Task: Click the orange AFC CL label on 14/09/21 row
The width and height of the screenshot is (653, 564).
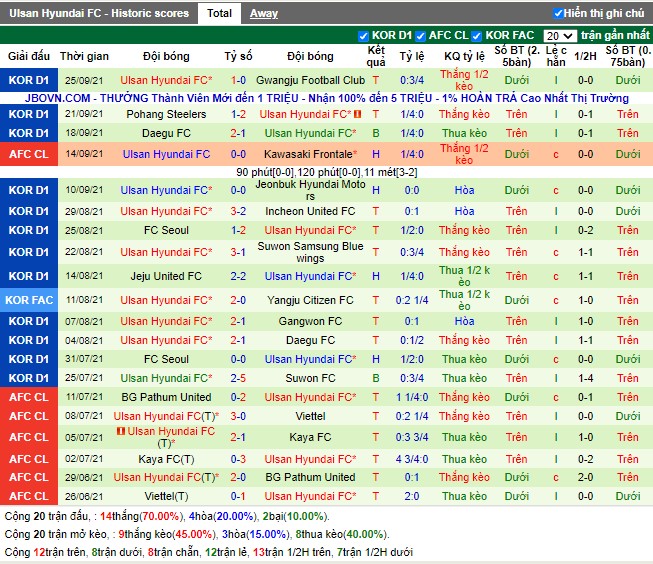Action: click(x=28, y=154)
